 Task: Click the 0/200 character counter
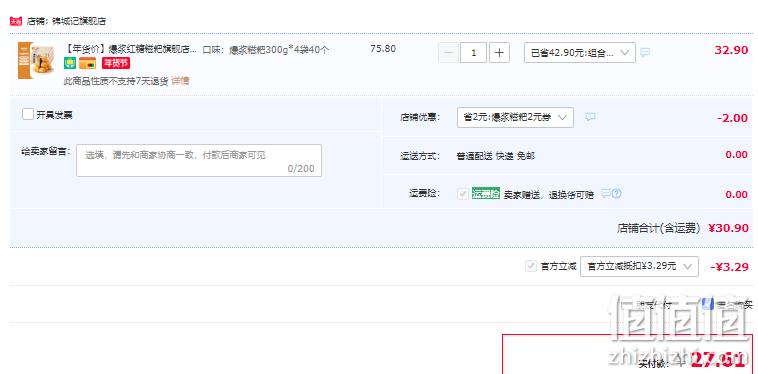point(301,169)
